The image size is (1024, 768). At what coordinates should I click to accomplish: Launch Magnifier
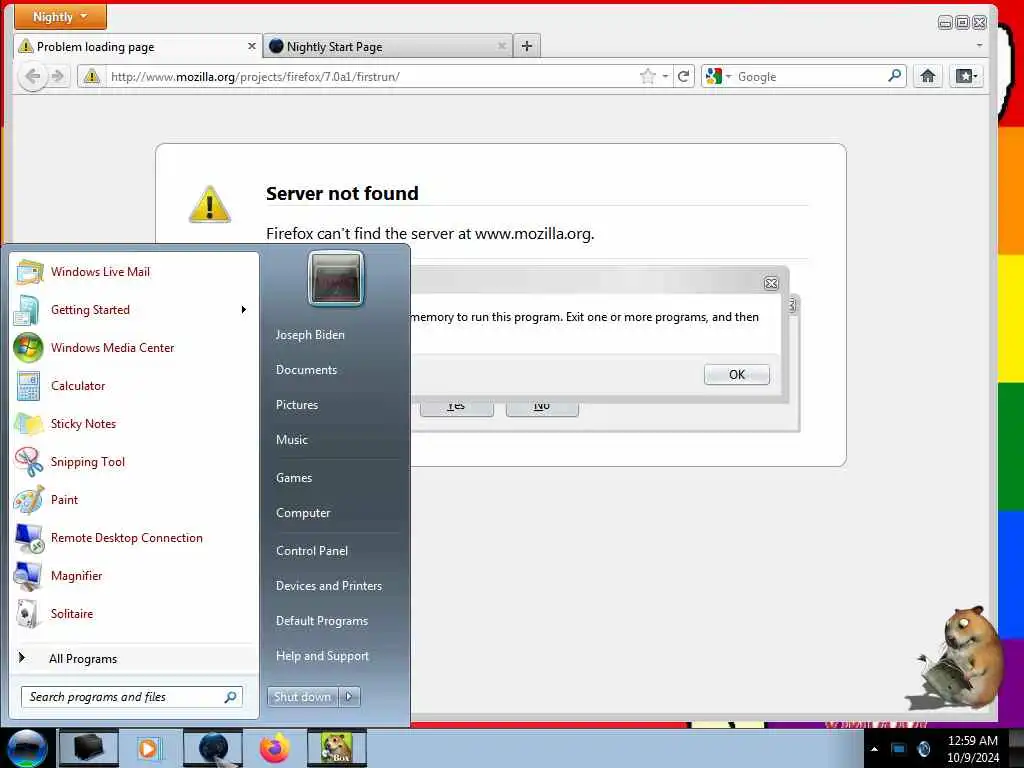135,575
